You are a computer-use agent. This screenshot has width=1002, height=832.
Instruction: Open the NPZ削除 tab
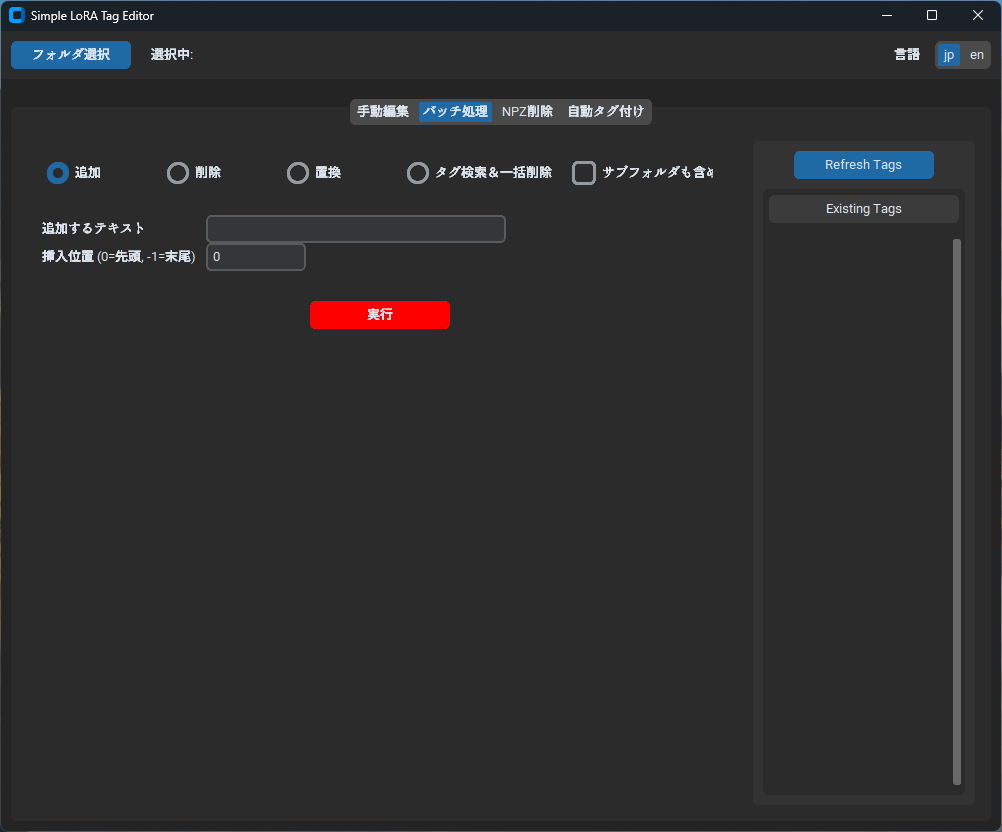(527, 111)
